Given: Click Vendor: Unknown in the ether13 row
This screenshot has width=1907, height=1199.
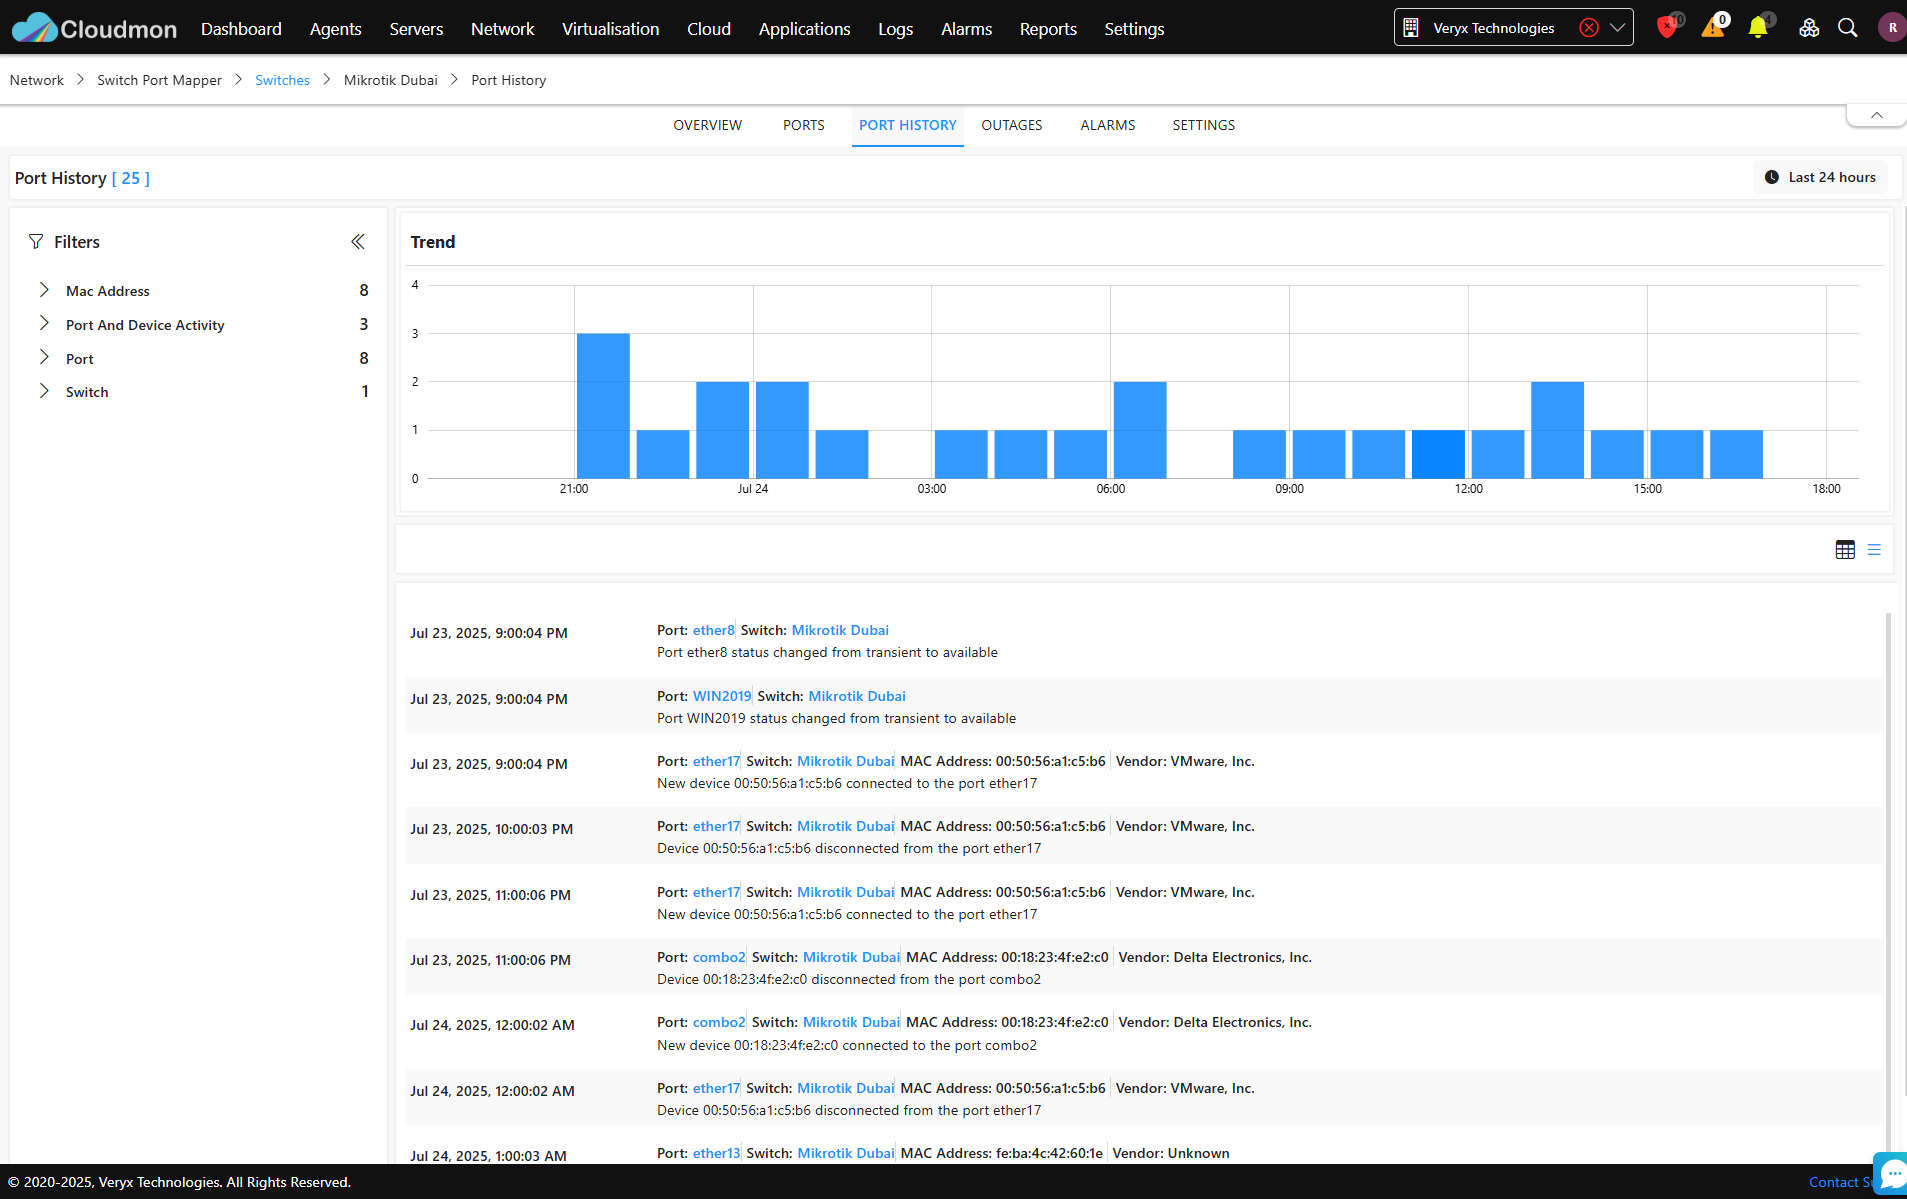Looking at the screenshot, I should [1171, 1153].
